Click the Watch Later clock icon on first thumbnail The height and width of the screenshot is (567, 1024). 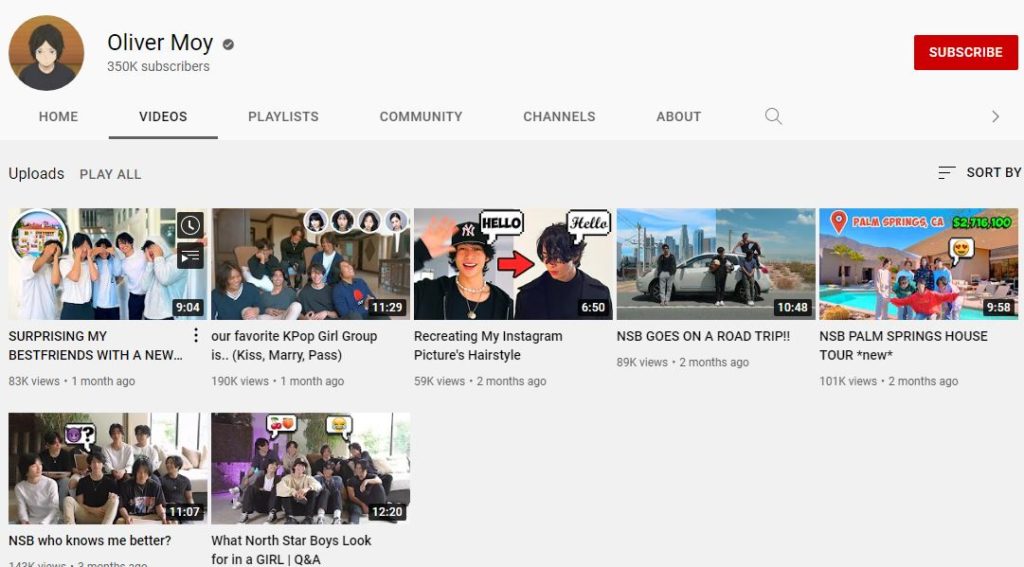pyautogui.click(x=190, y=225)
